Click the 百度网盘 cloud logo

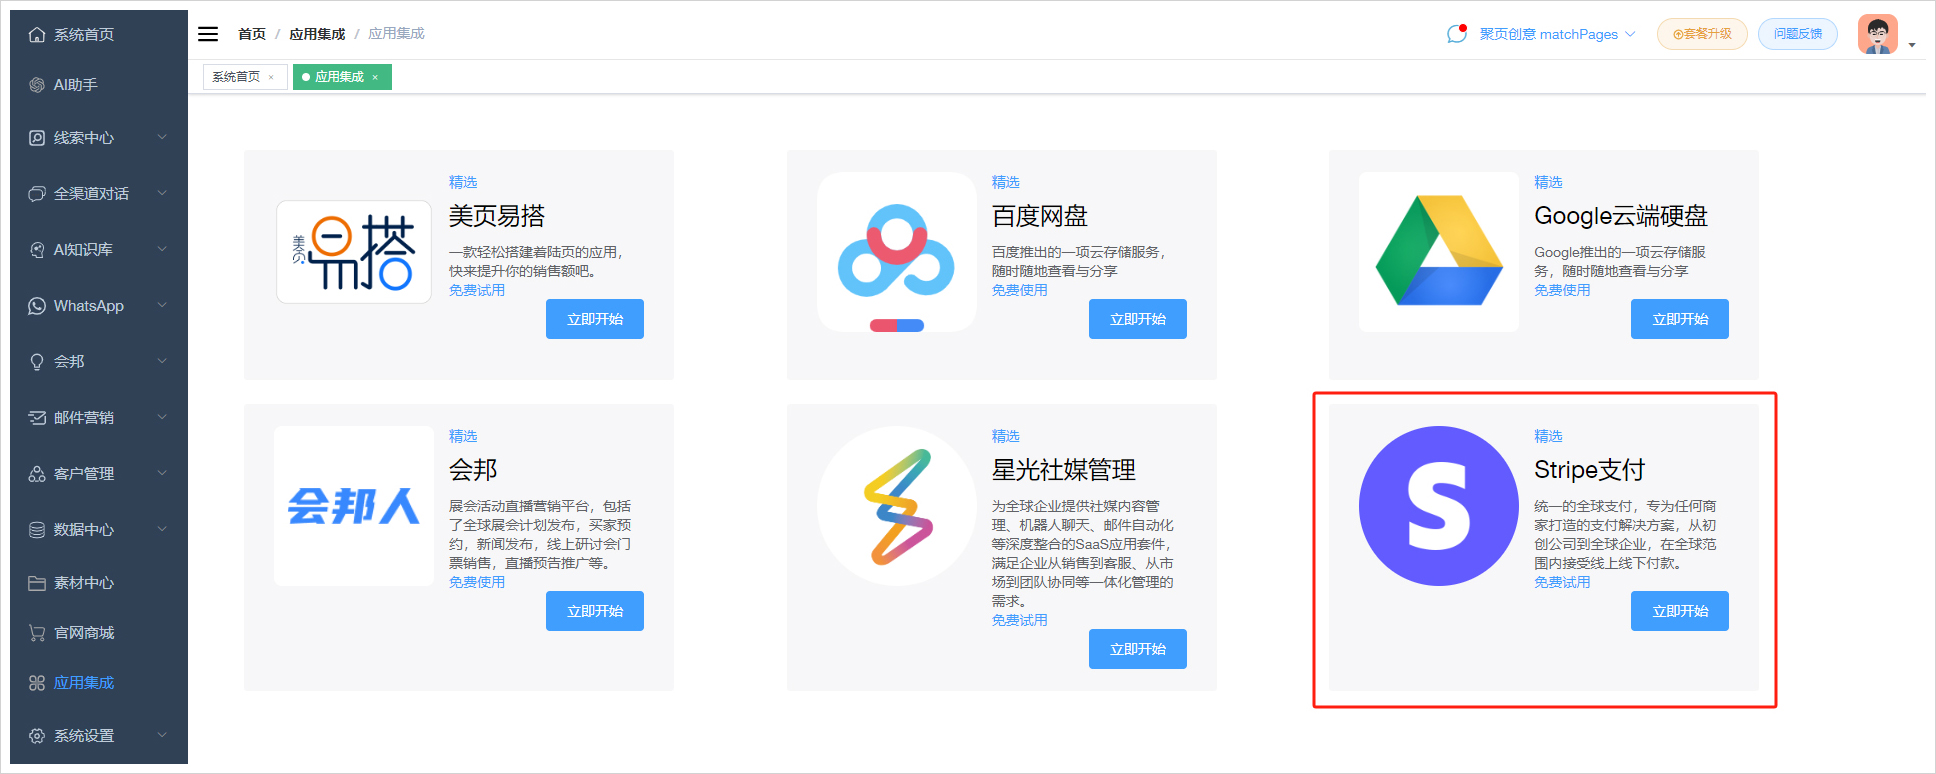[897, 252]
